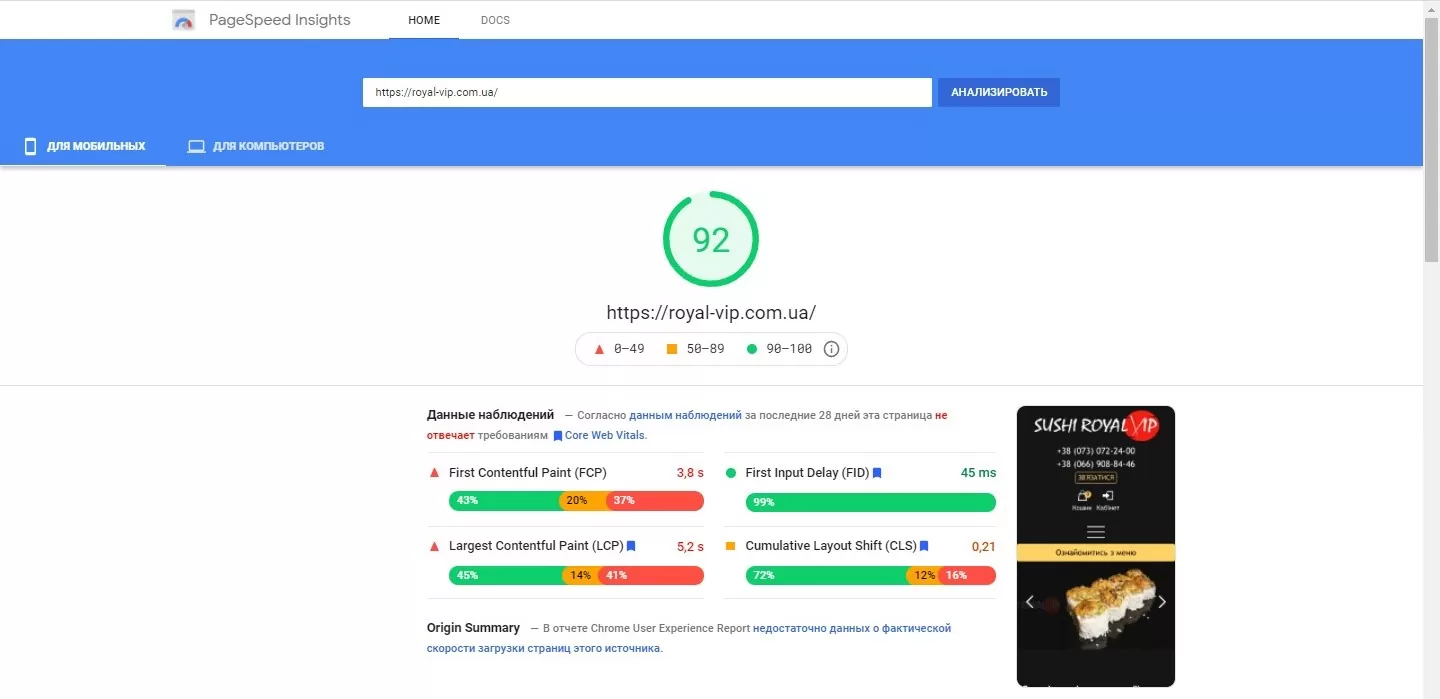Click the orange square legend marker for 50–89
The height and width of the screenshot is (699, 1440).
coord(672,349)
